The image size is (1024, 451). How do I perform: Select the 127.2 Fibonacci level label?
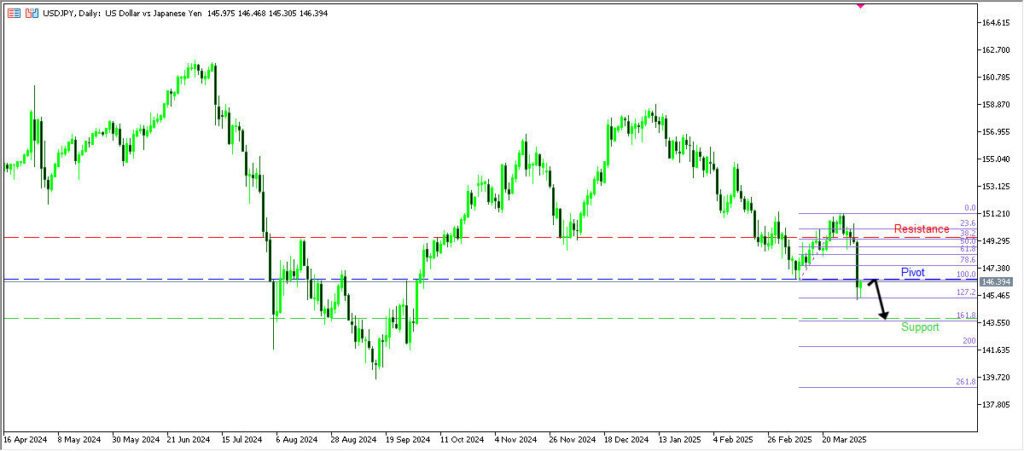(966, 292)
